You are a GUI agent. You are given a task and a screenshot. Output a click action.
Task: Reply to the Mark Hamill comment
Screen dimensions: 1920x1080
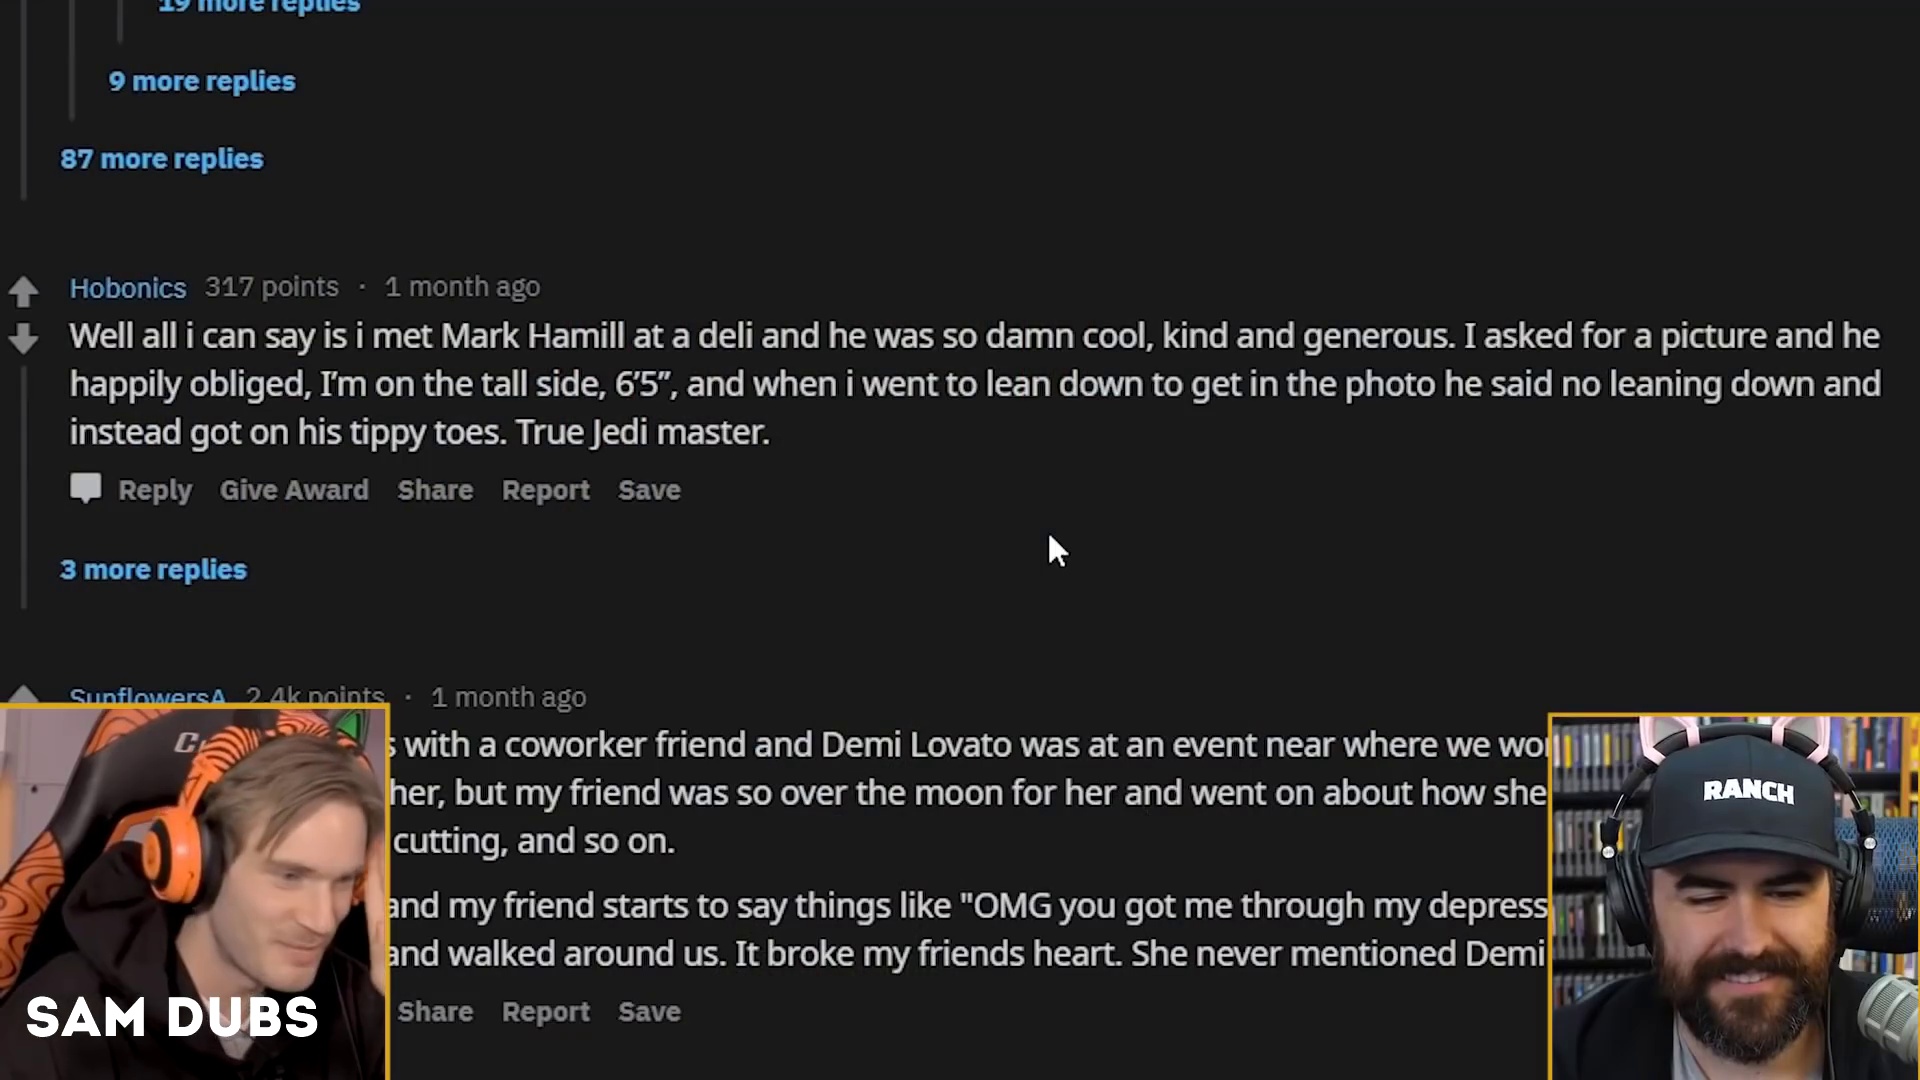tap(155, 490)
